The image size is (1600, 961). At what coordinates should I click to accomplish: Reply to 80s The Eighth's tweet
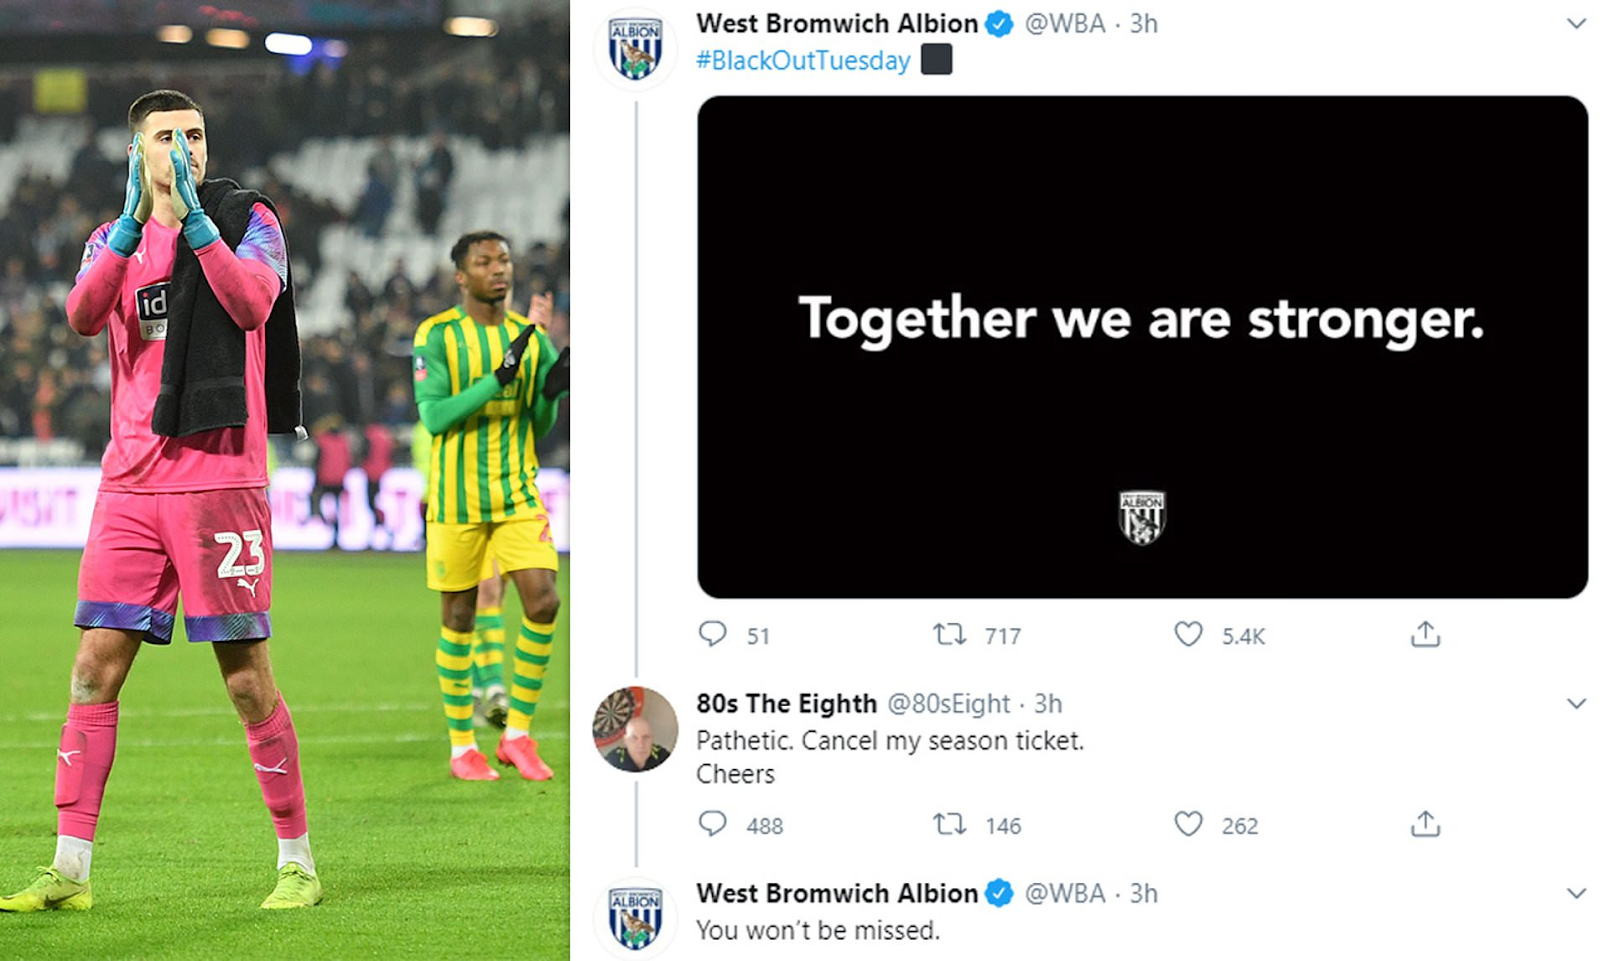[712, 824]
